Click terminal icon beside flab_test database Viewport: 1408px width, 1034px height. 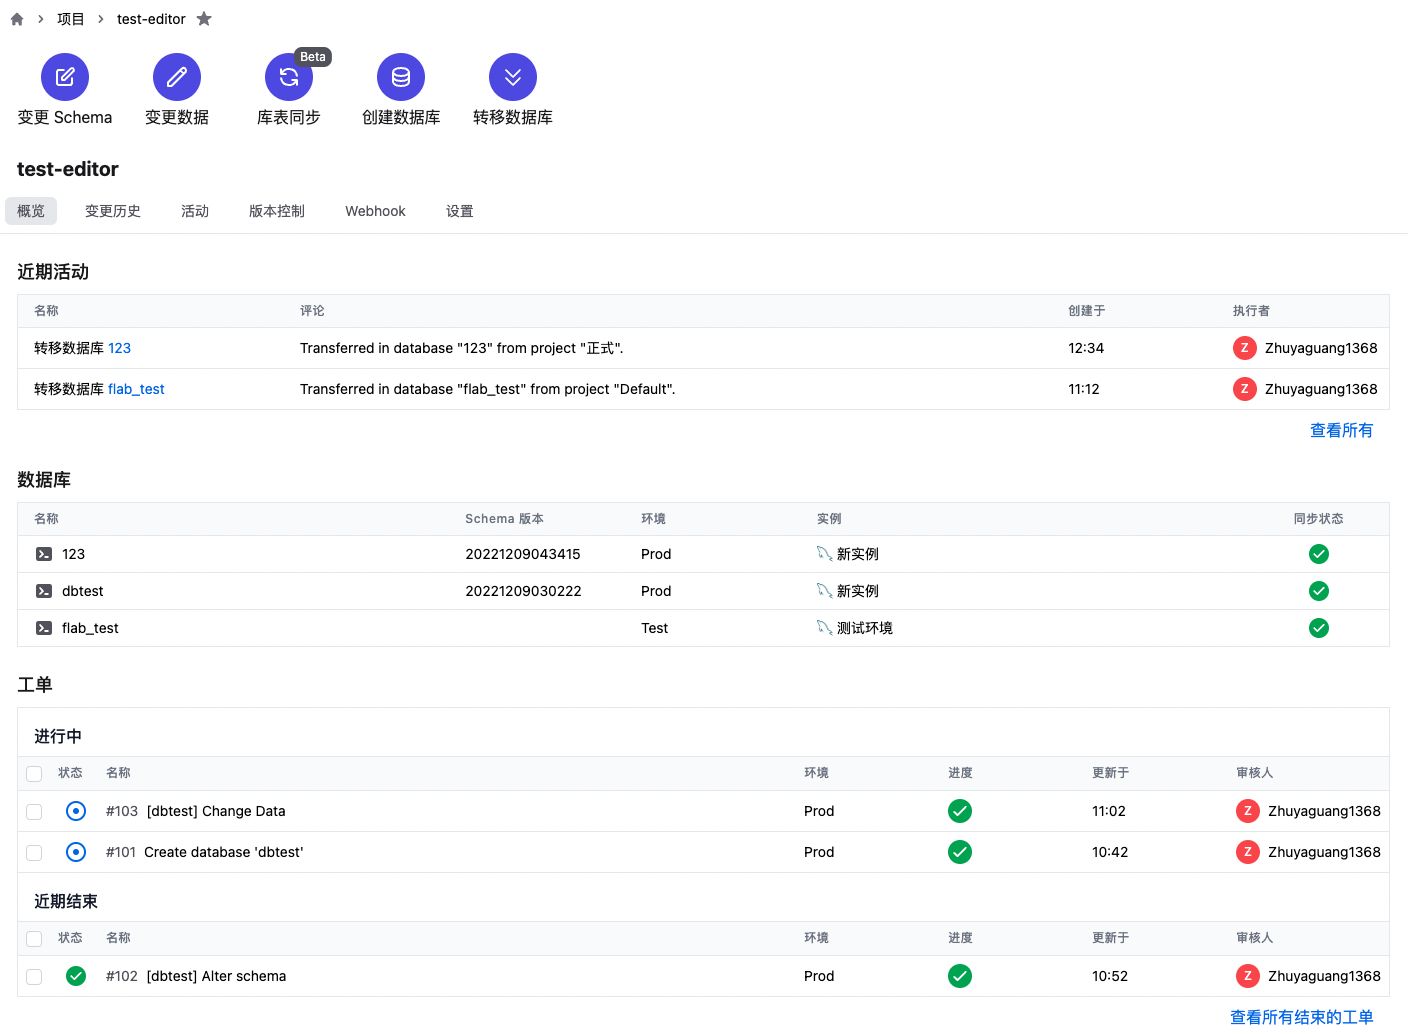[44, 628]
